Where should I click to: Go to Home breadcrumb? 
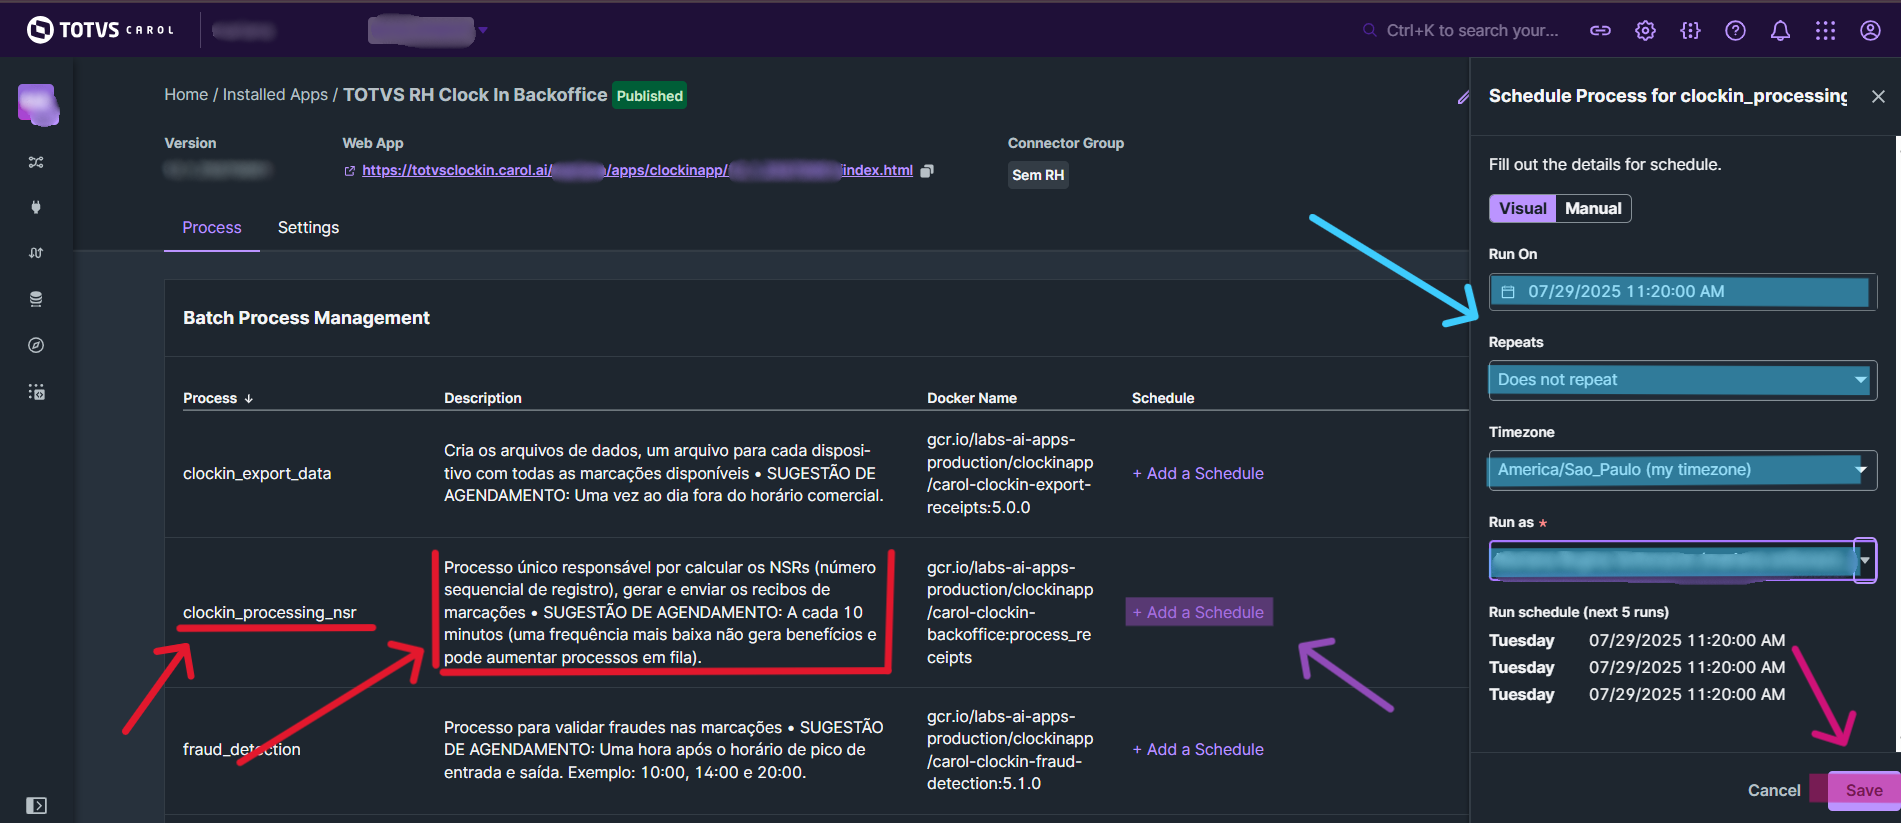tap(186, 94)
